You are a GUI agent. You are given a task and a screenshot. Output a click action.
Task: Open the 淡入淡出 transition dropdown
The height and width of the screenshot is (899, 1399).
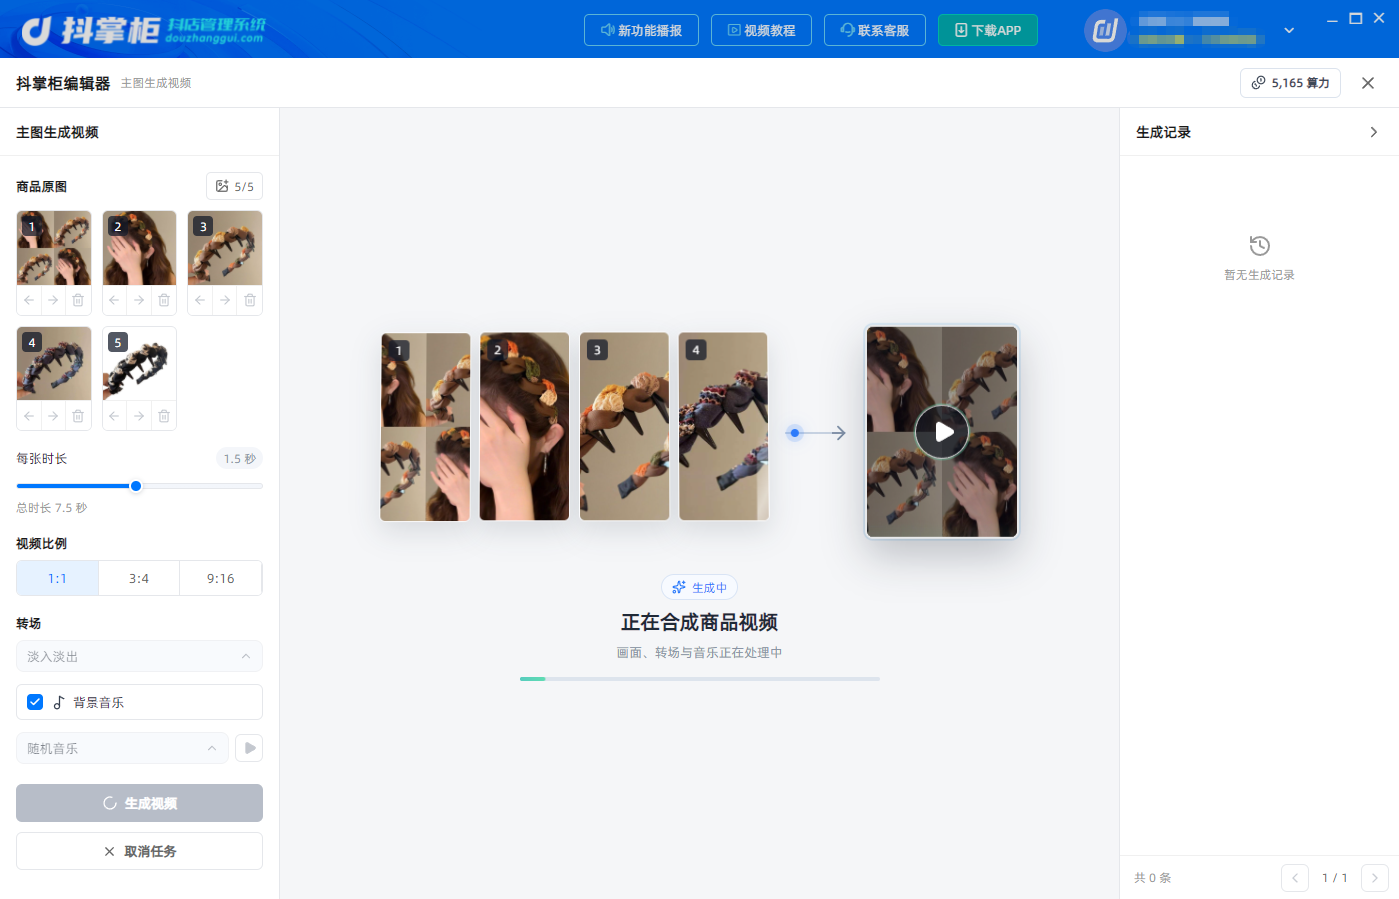coord(139,656)
